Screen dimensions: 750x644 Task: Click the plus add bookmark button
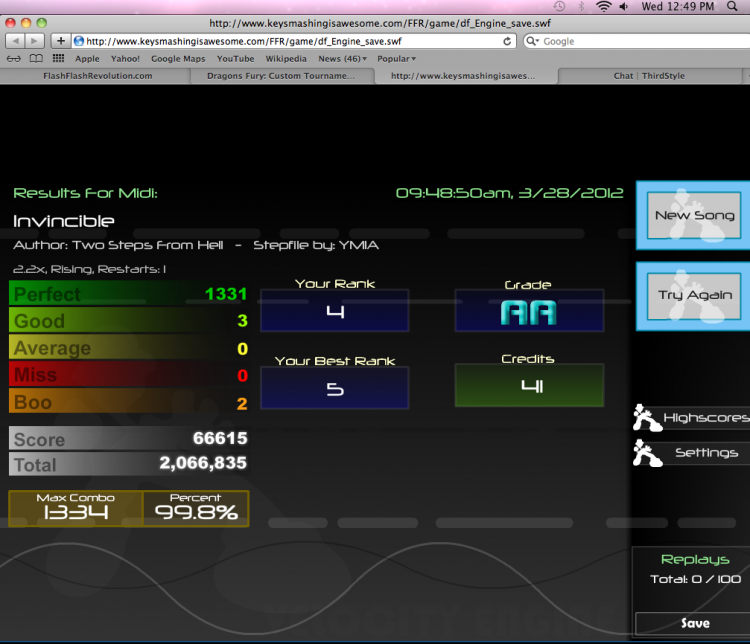(x=61, y=41)
